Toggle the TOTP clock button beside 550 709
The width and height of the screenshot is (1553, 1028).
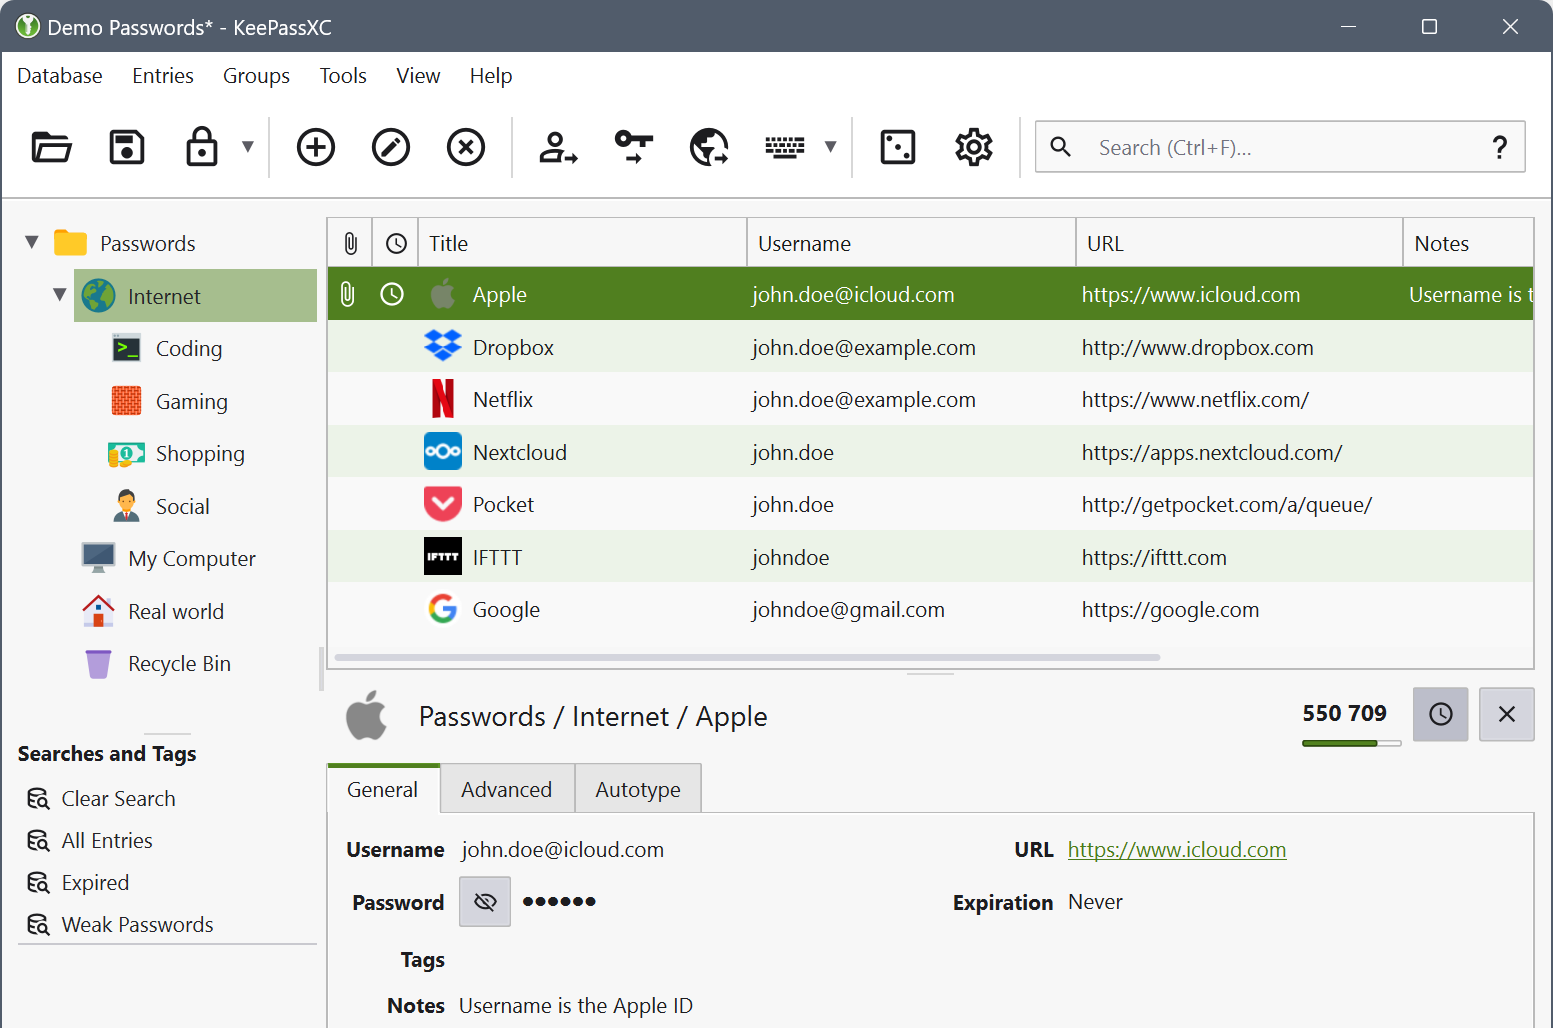[1441, 714]
